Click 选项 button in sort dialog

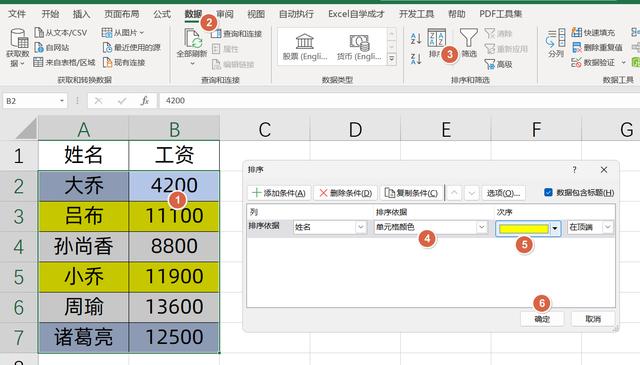click(503, 193)
